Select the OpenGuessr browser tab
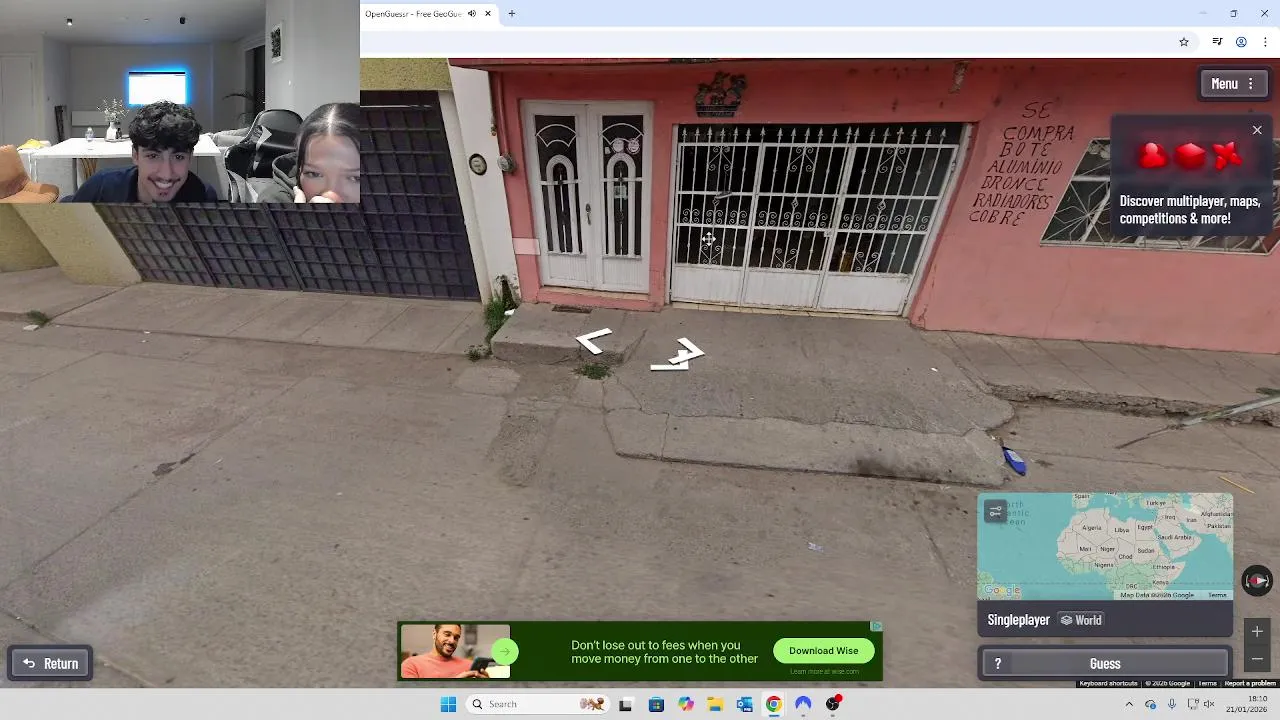 (428, 14)
